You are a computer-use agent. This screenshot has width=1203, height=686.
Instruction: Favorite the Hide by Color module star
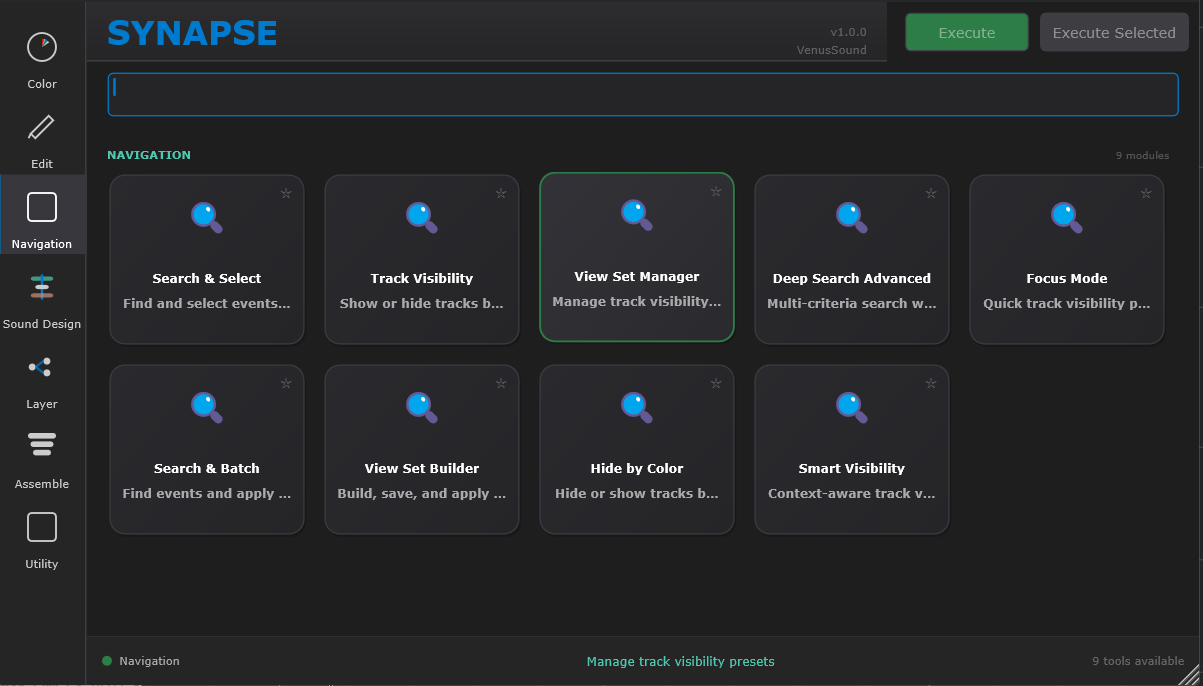click(x=716, y=383)
